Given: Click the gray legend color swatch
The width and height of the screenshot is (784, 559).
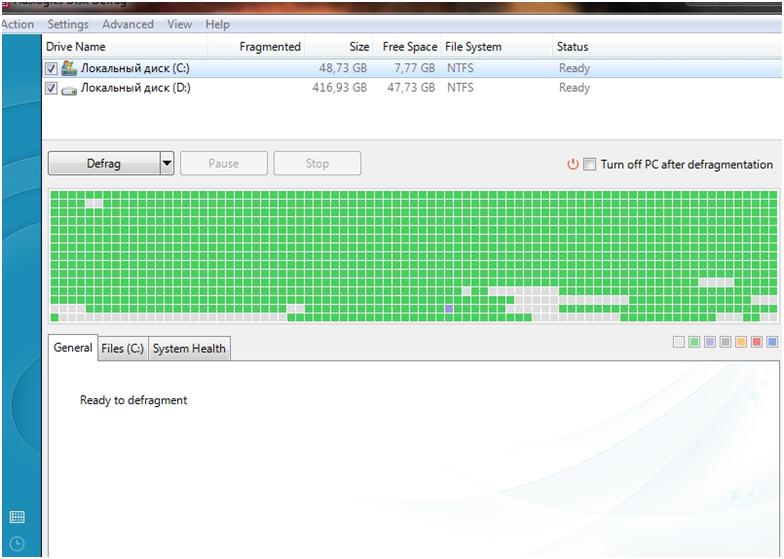Looking at the screenshot, I should point(726,342).
